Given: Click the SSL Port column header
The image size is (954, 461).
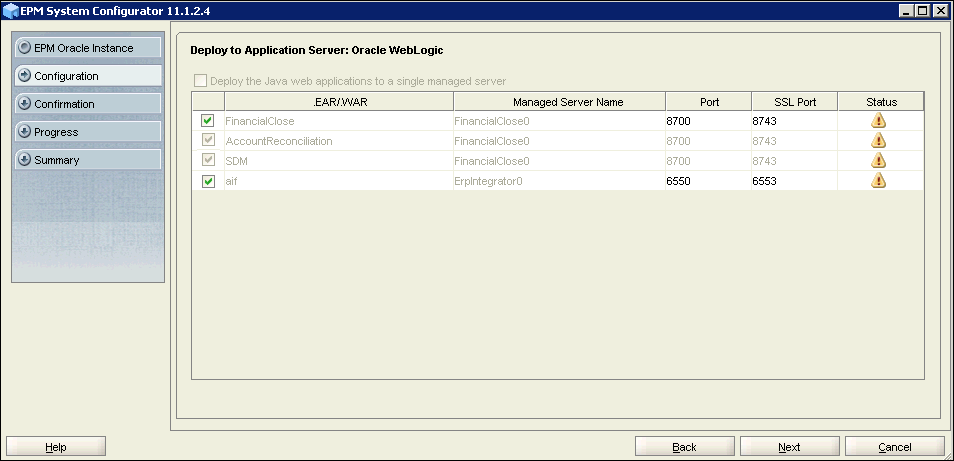Looking at the screenshot, I should coord(795,102).
